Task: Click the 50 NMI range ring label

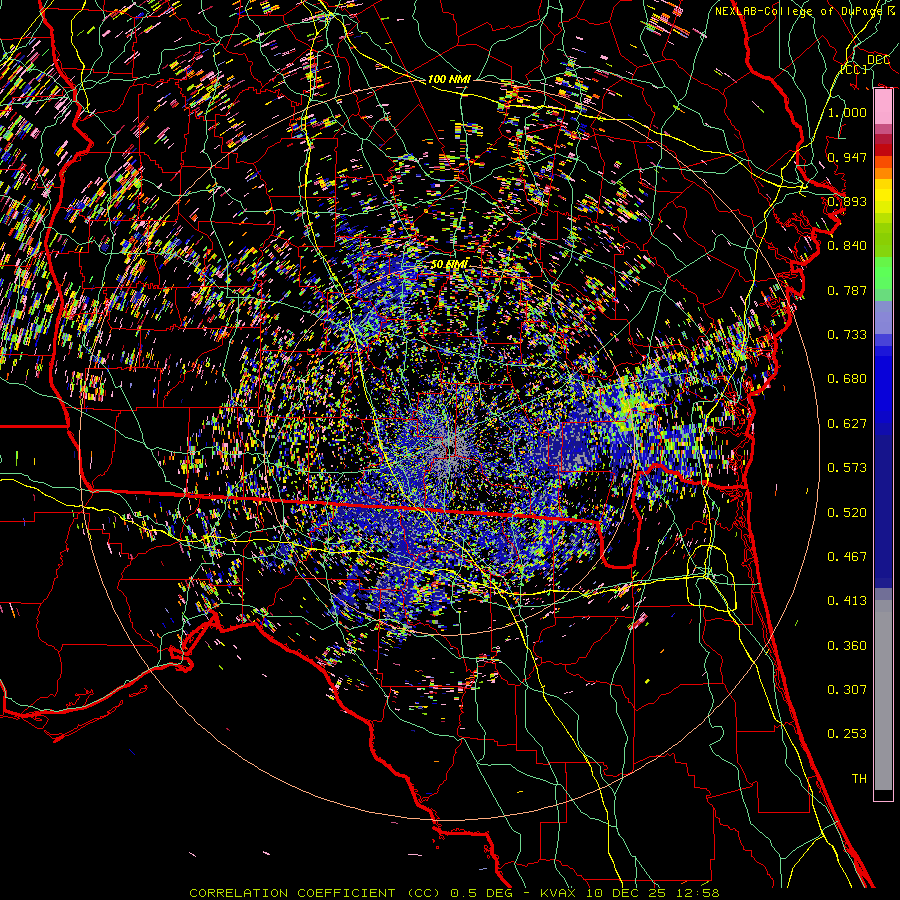Action: [x=449, y=264]
